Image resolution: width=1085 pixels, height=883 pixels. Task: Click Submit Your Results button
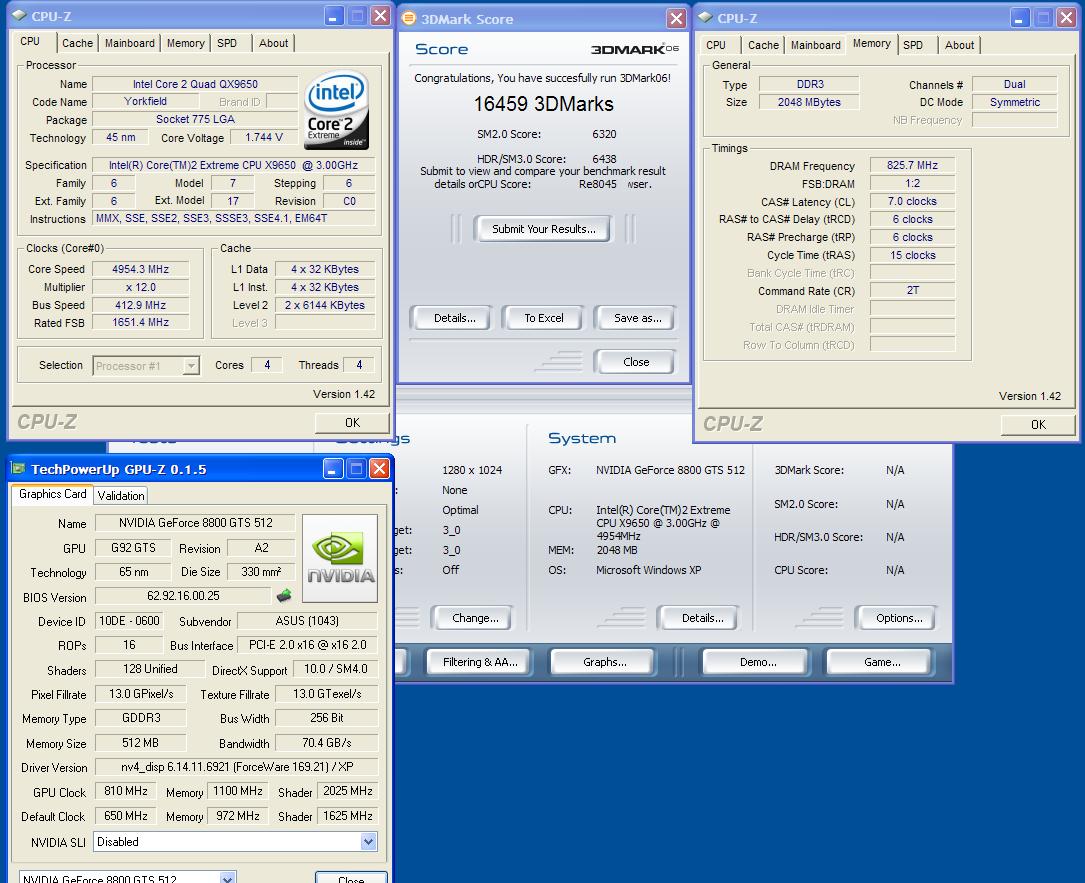click(x=543, y=229)
